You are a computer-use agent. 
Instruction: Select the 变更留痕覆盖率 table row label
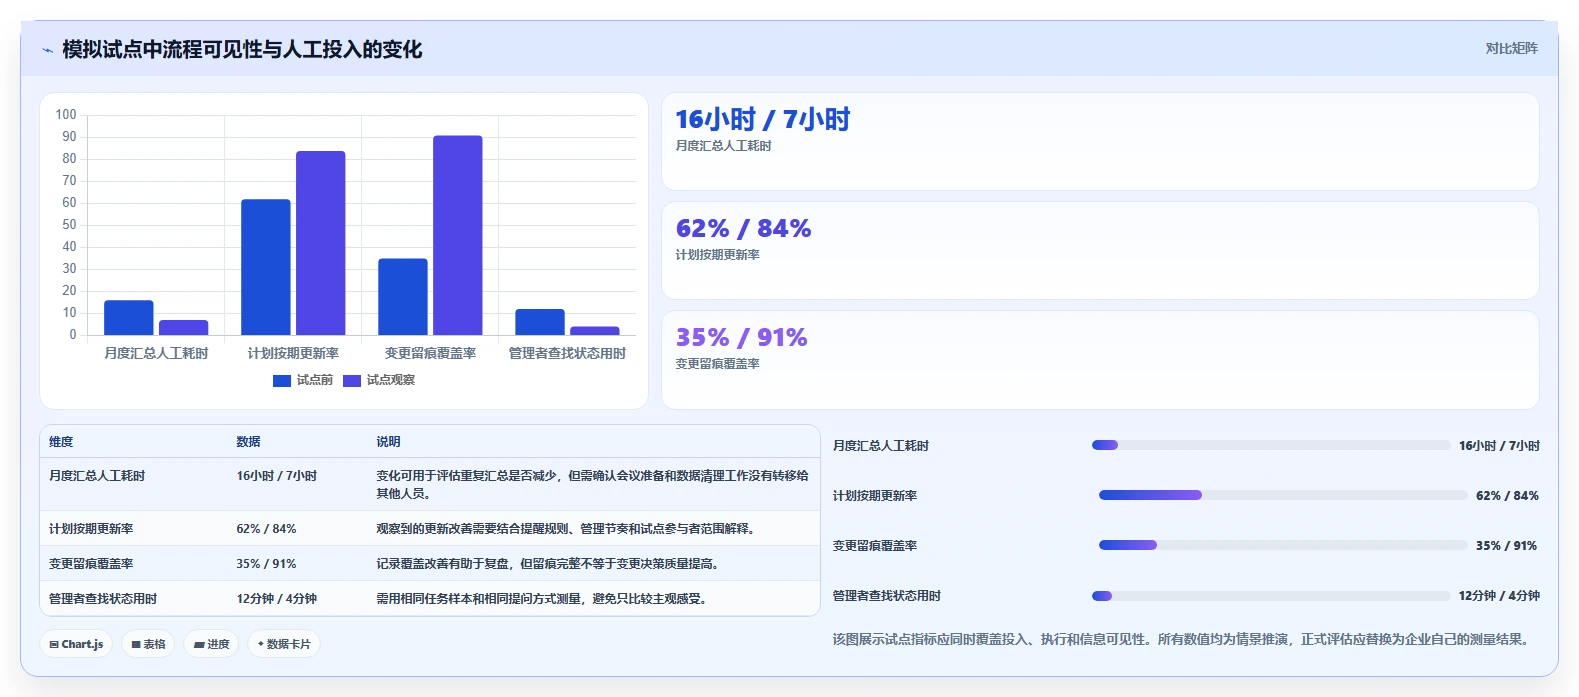[x=91, y=564]
